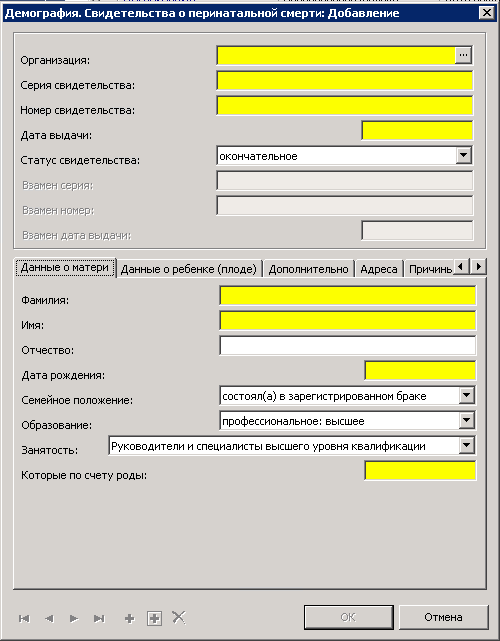Delete record with the X icon
Viewport: 500px width, 641px height.
pos(179,618)
